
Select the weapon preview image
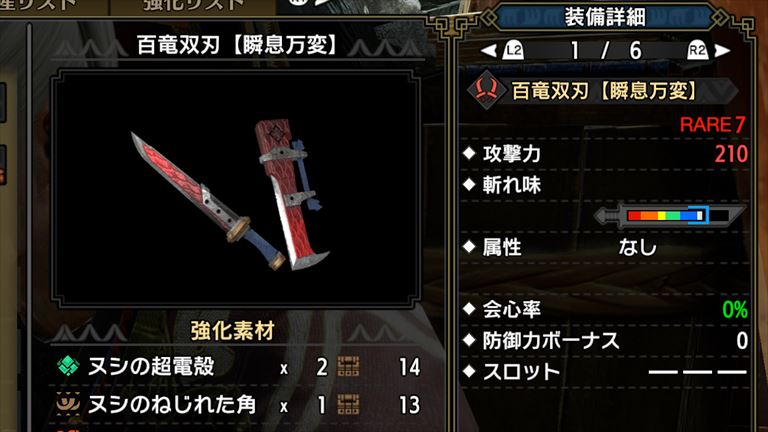[x=236, y=189]
